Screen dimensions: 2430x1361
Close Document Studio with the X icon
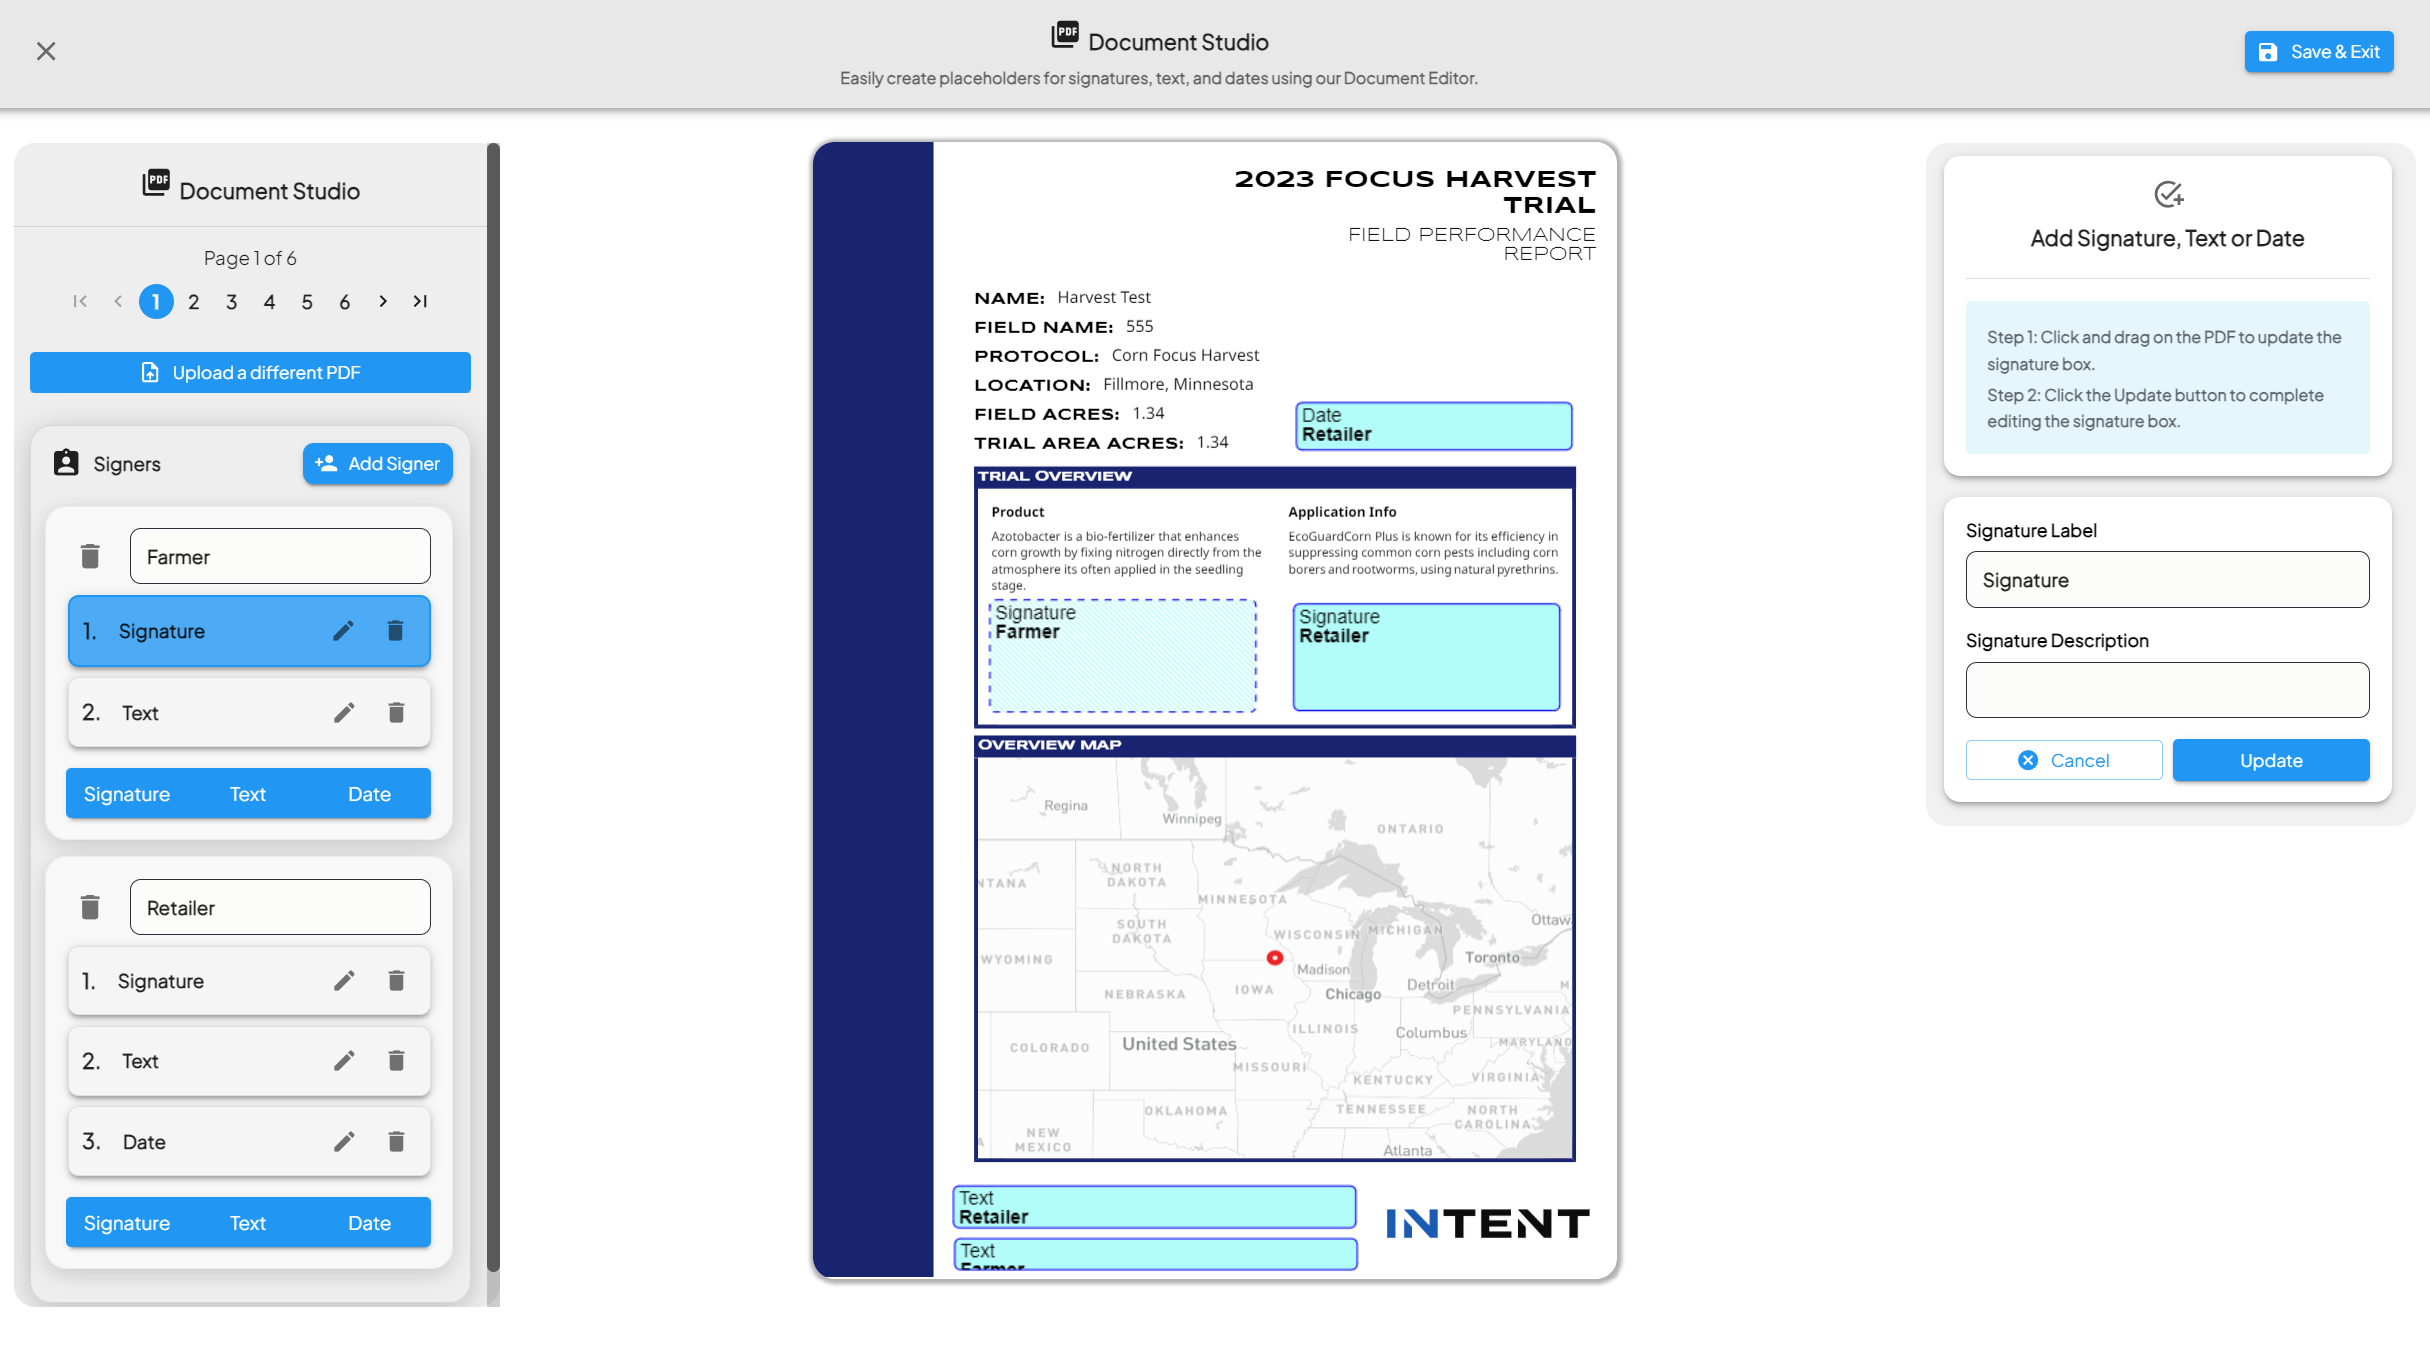[x=46, y=51]
